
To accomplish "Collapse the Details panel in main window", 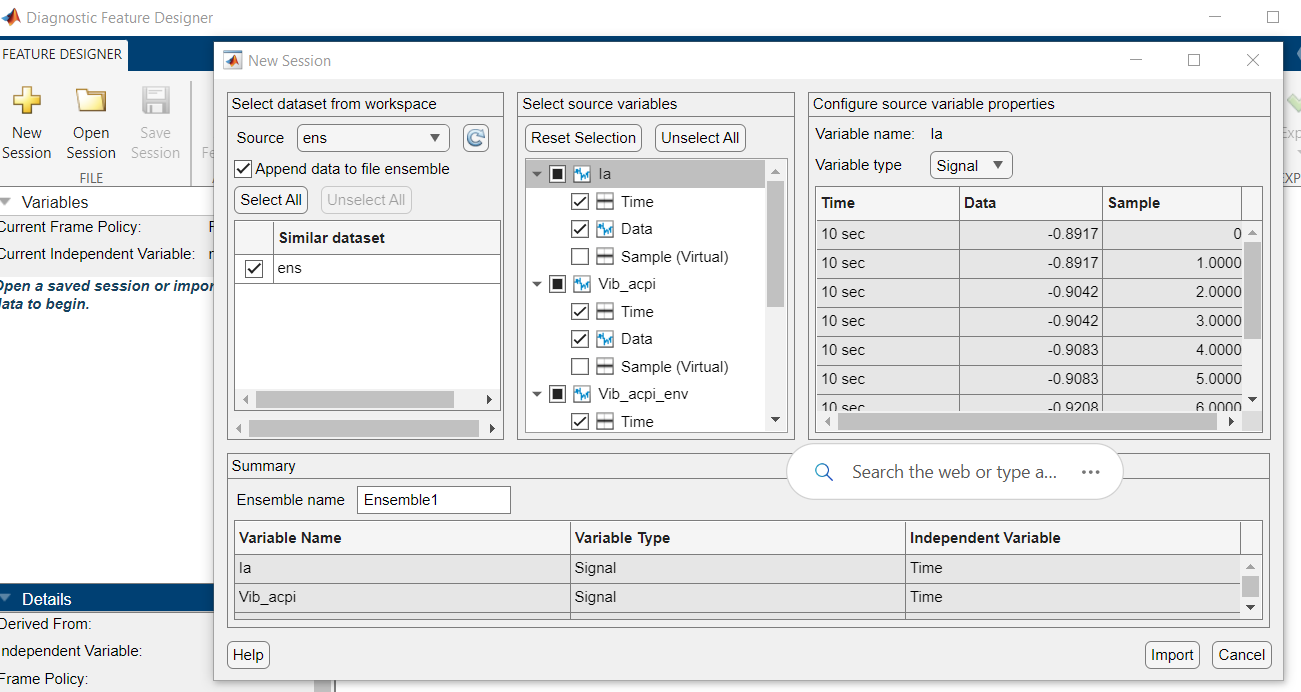I will [x=6, y=599].
